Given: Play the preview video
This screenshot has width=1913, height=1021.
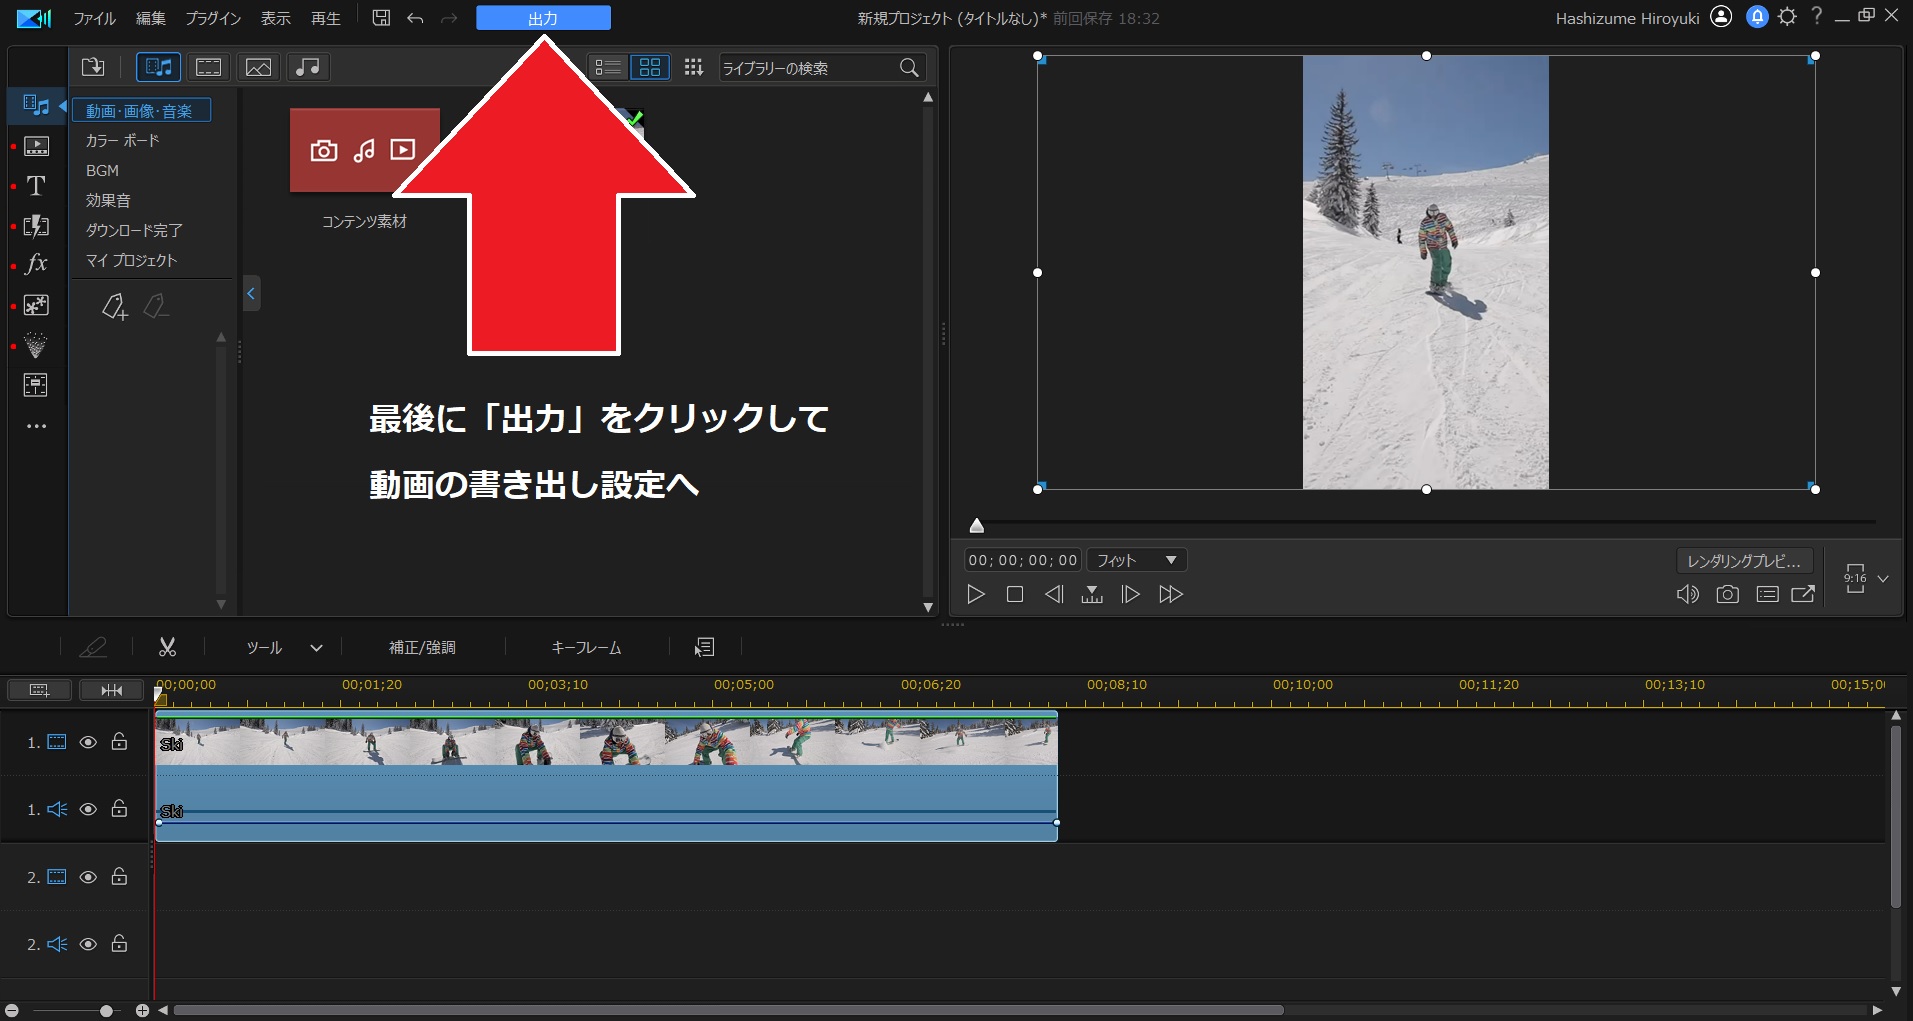Looking at the screenshot, I should (976, 594).
